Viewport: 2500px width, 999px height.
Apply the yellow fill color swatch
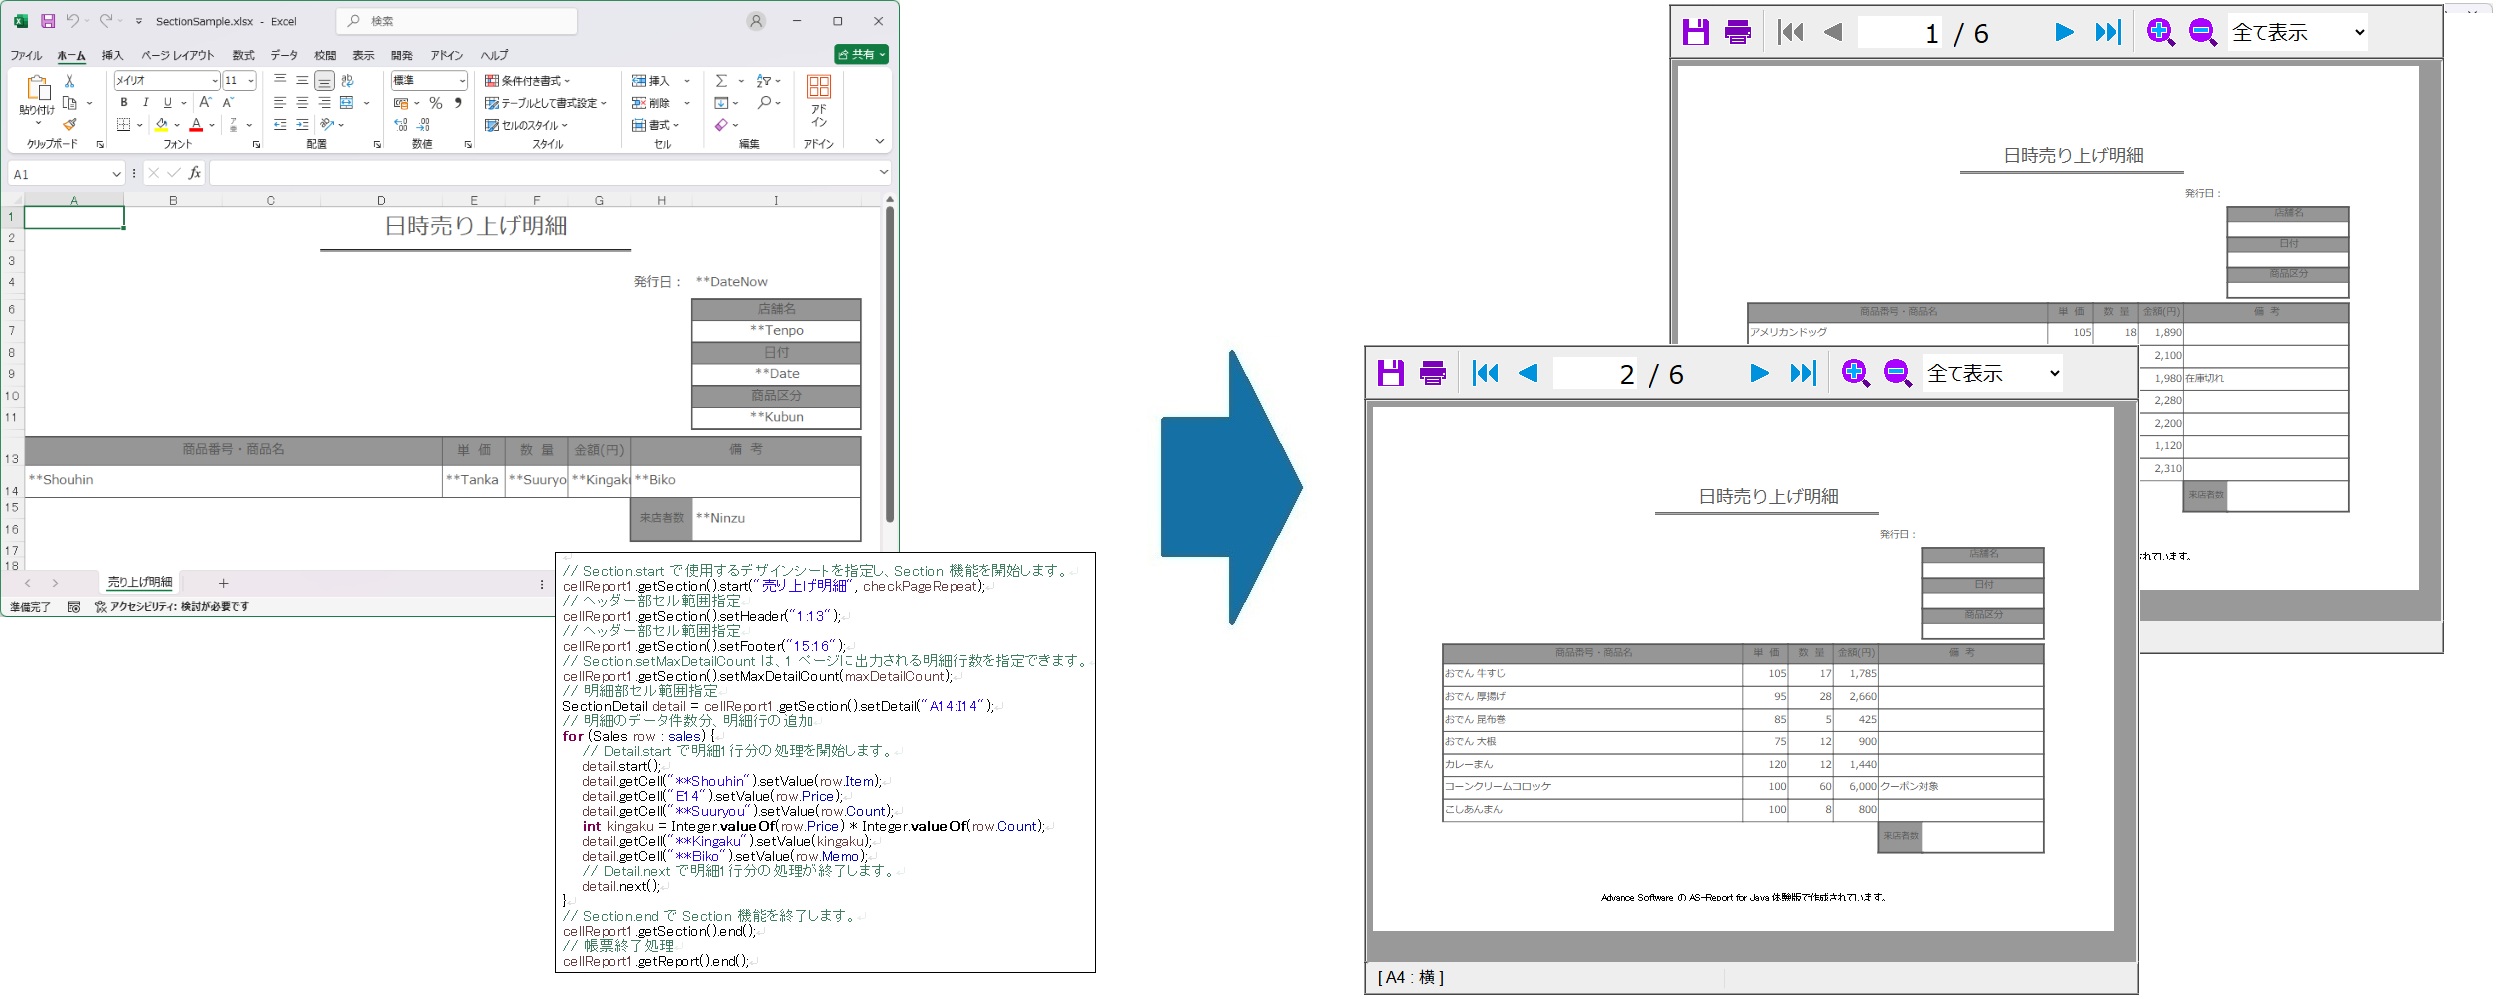point(161,125)
